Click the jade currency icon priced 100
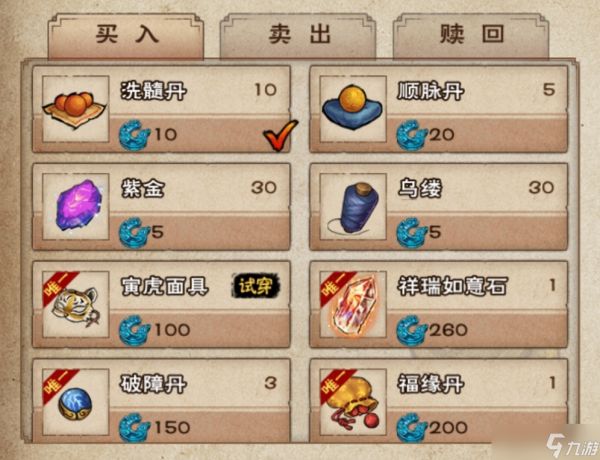This screenshot has height=460, width=600. click(134, 330)
